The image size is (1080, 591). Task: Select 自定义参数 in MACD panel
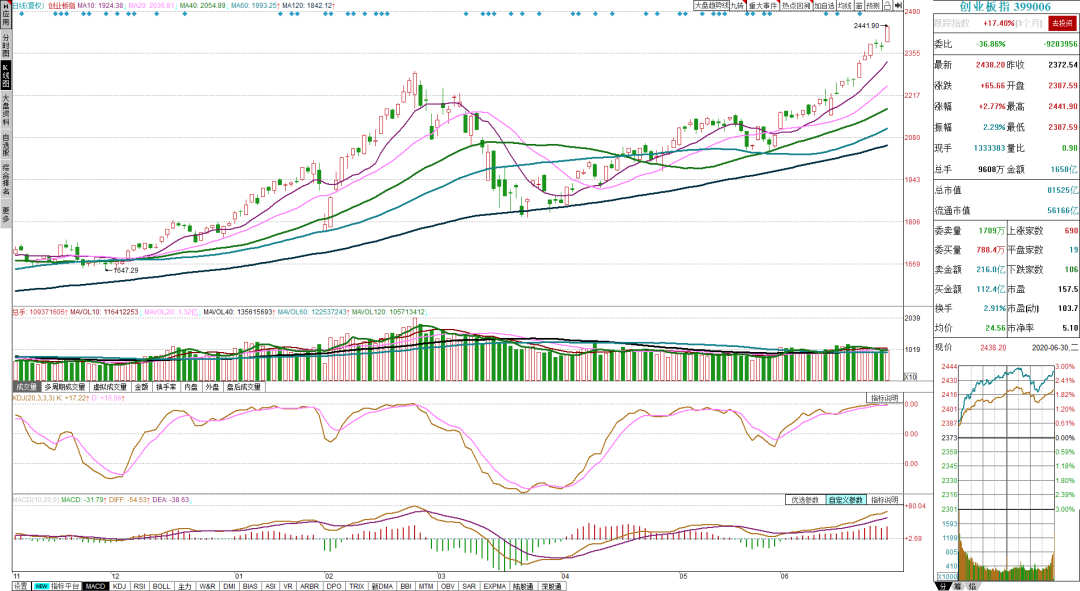(845, 500)
